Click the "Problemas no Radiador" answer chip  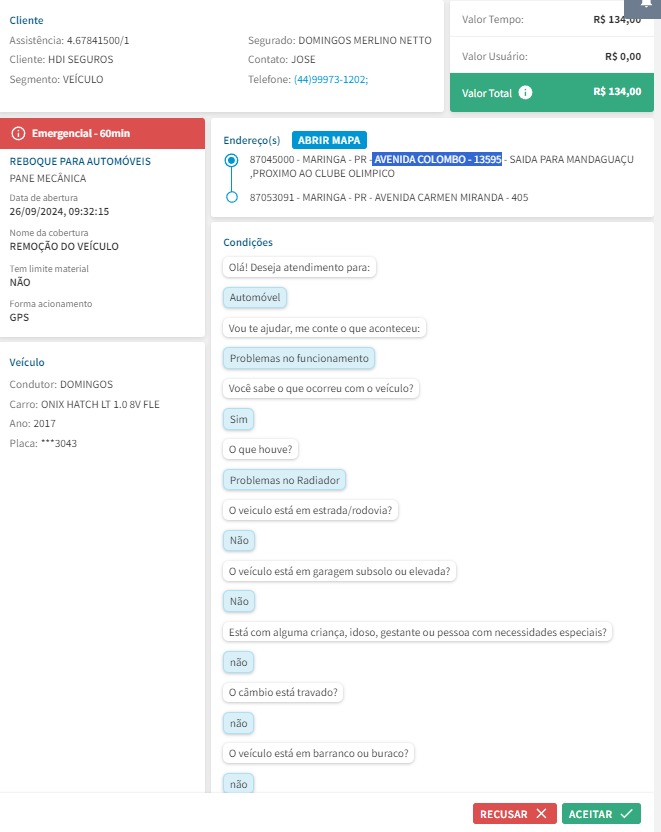(x=285, y=480)
